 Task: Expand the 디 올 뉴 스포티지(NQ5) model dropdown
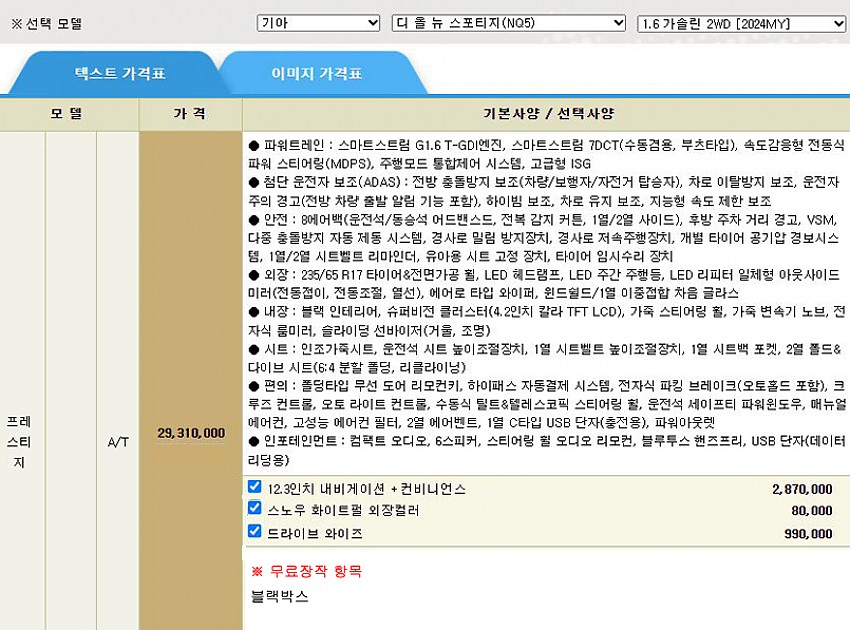tap(509, 23)
